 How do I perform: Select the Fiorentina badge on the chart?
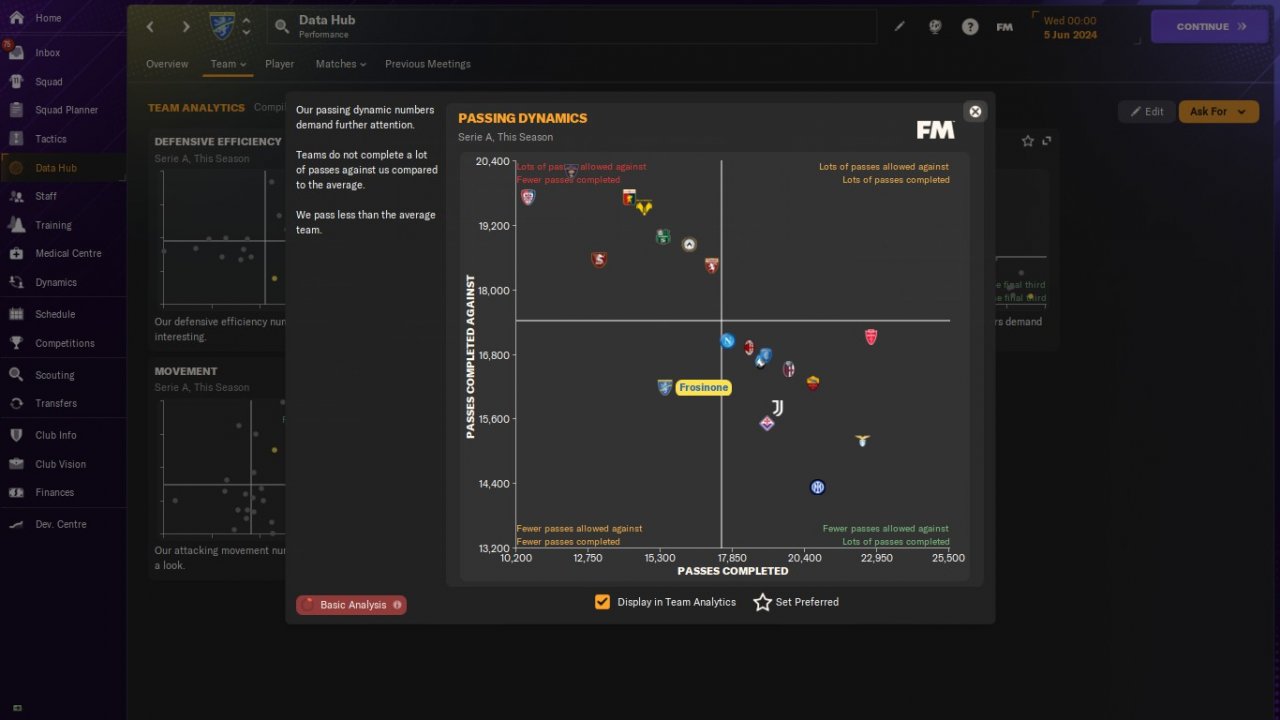(x=767, y=423)
